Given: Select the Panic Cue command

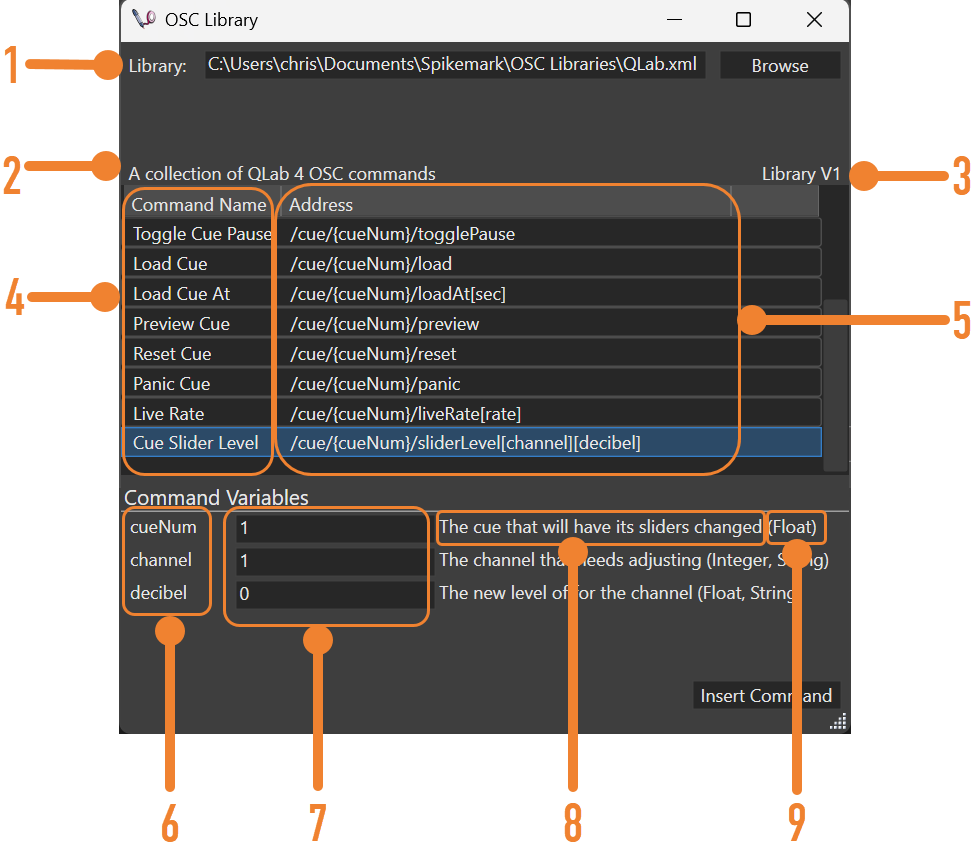Looking at the screenshot, I should pyautogui.click(x=198, y=383).
